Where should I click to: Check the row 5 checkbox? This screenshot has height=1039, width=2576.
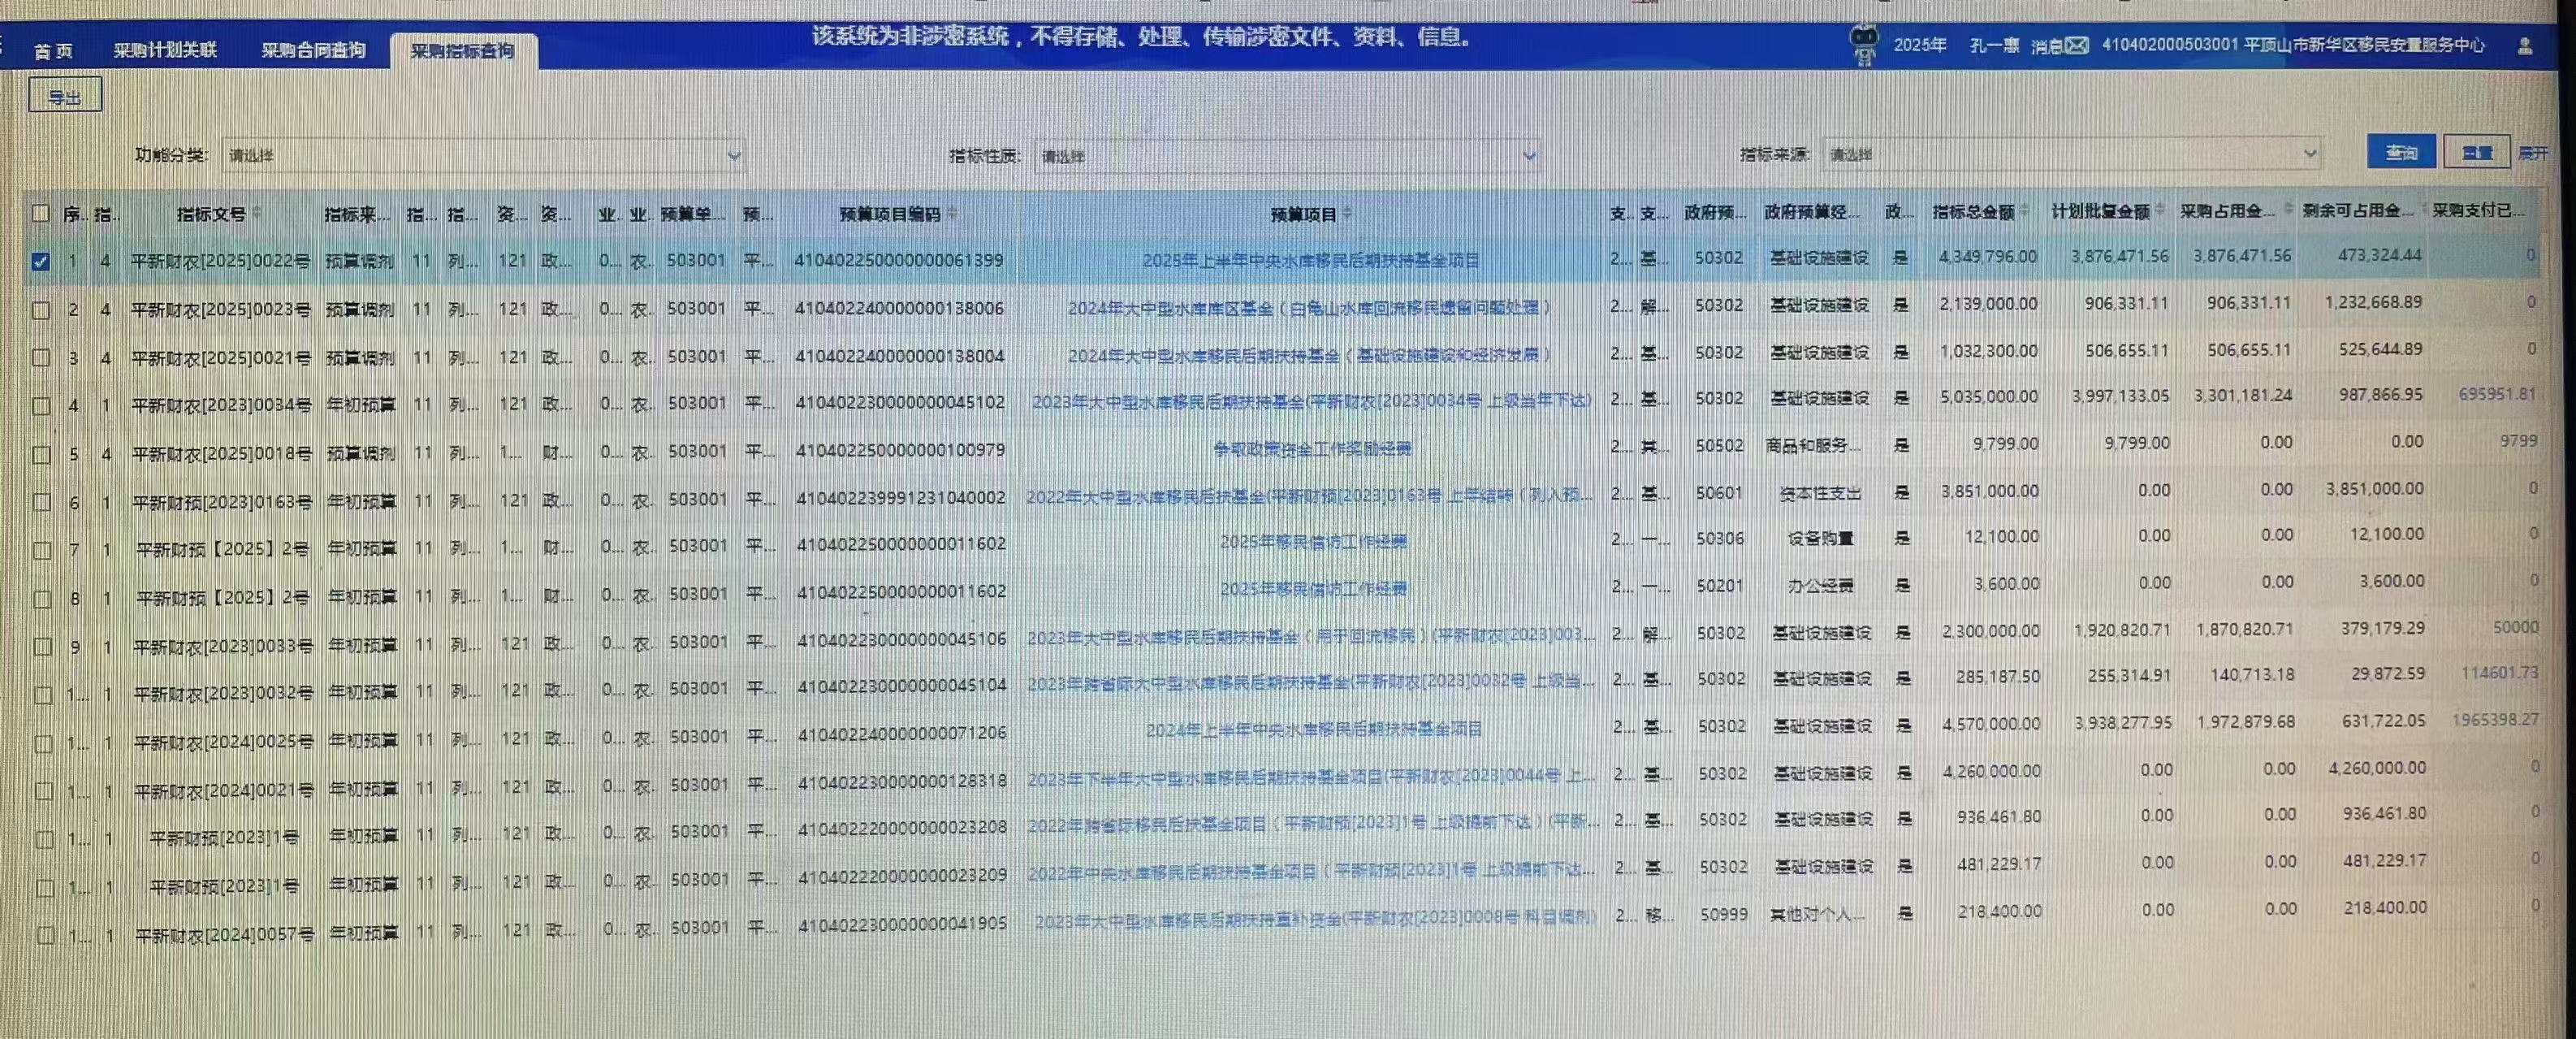[x=42, y=454]
